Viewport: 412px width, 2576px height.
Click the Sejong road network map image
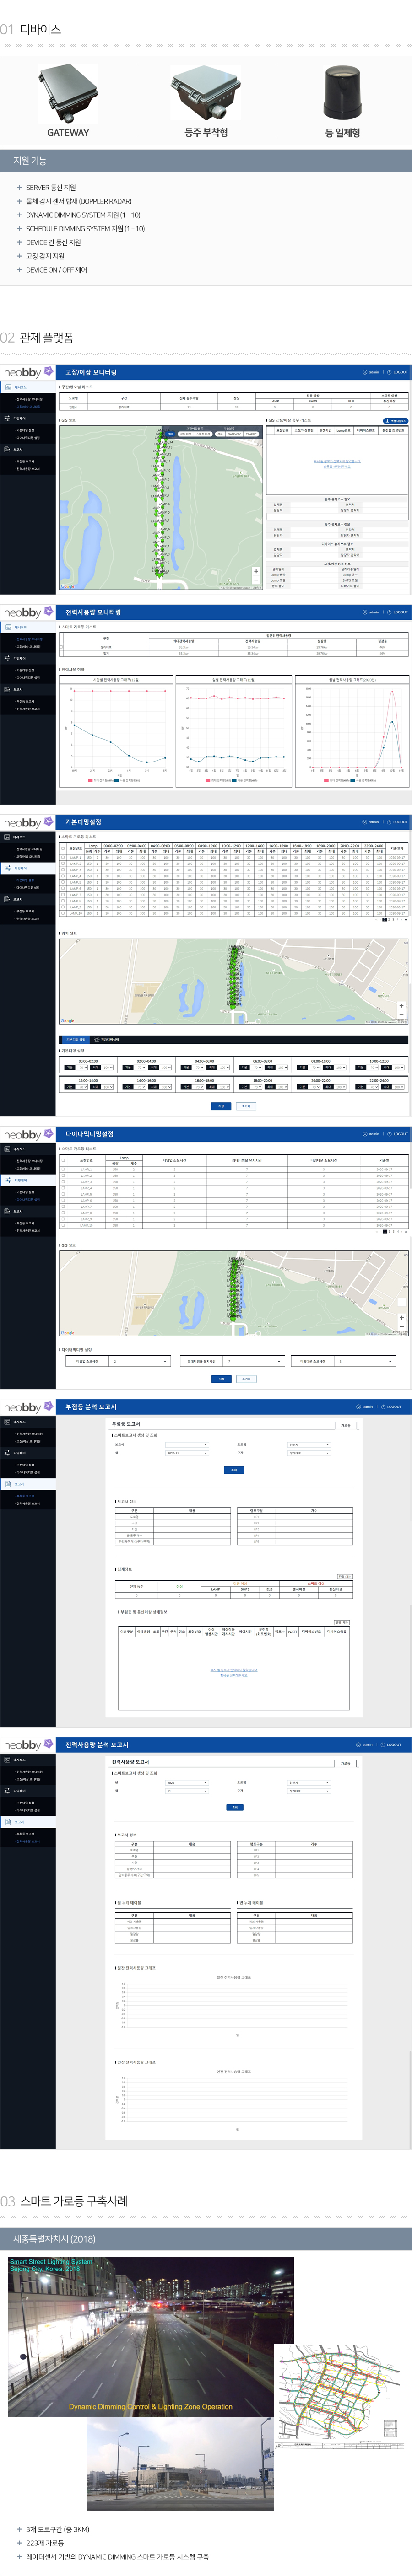(x=341, y=2397)
